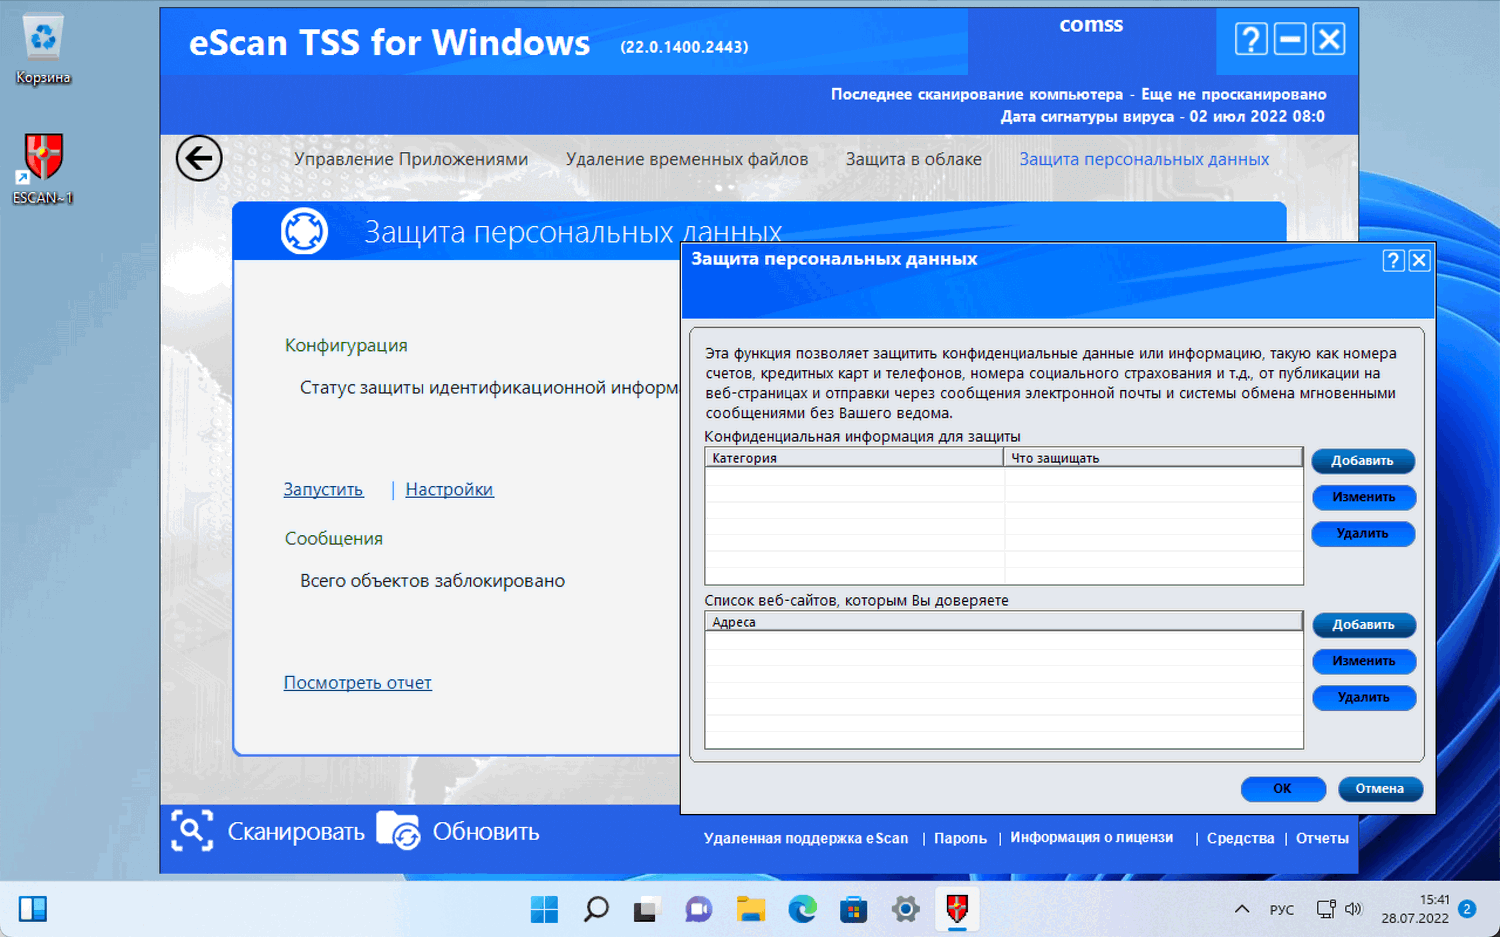Click Изменить for trusted websites list

1363,661
